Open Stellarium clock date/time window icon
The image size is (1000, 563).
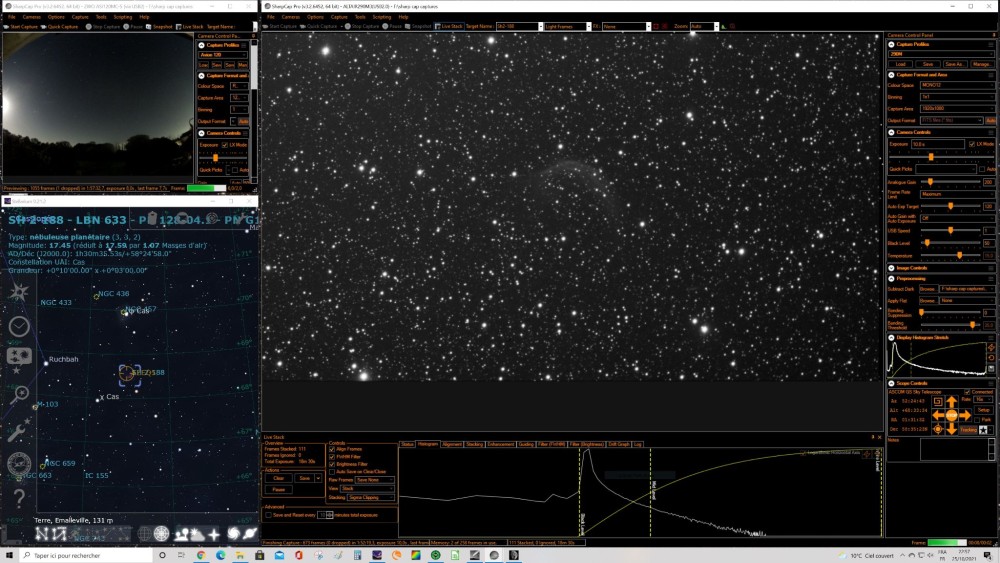pyautogui.click(x=18, y=326)
